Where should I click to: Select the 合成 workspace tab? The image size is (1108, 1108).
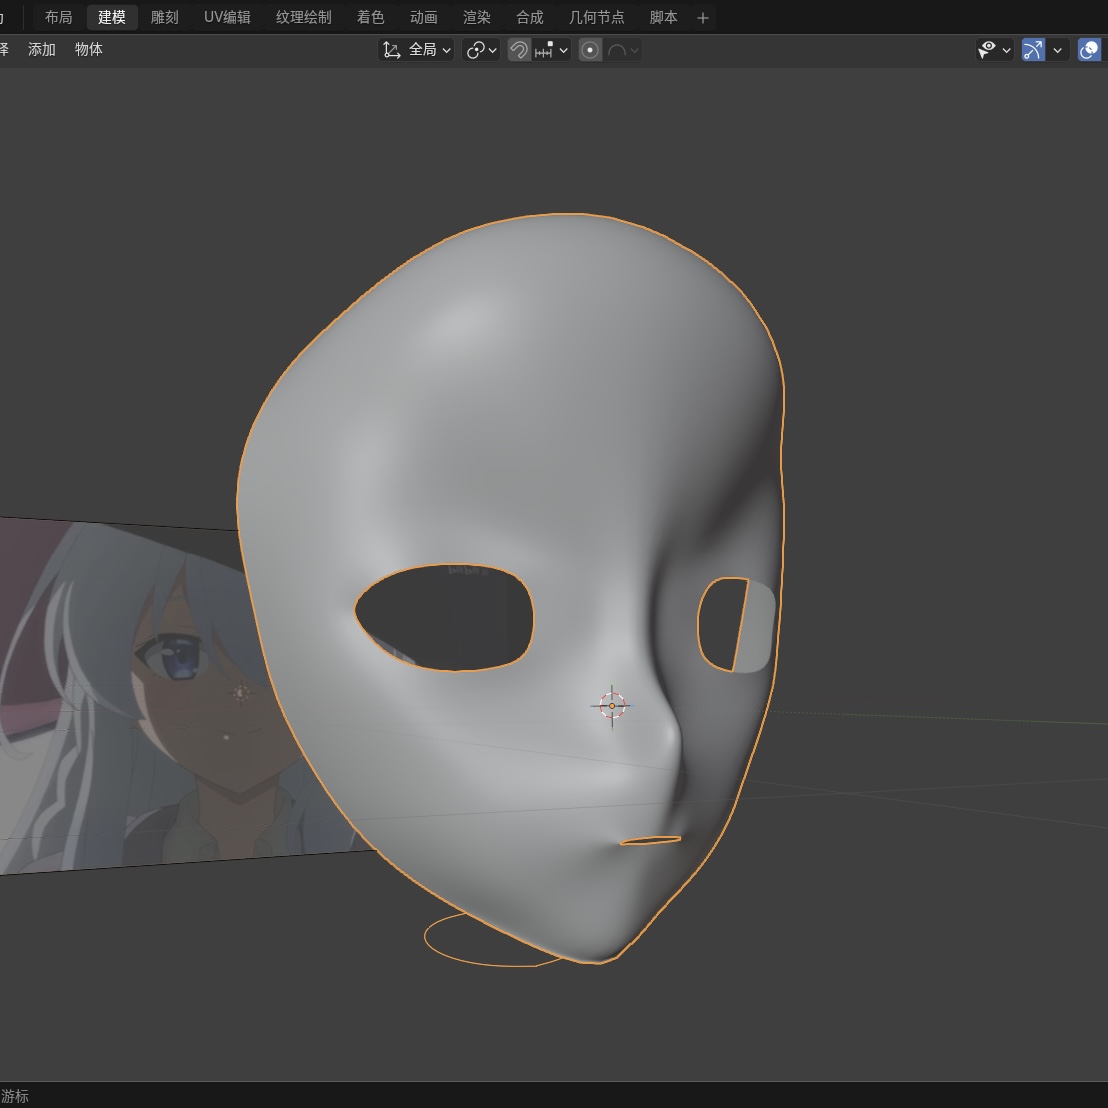pyautogui.click(x=529, y=18)
